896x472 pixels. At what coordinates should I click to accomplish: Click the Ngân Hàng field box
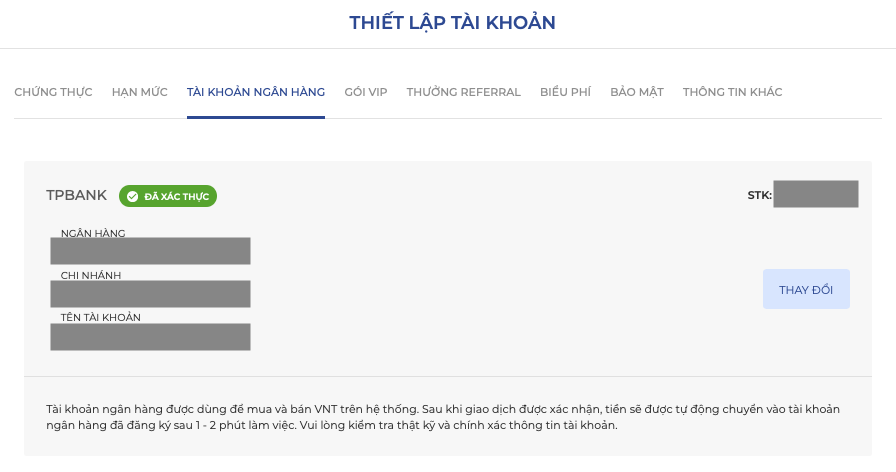(150, 251)
